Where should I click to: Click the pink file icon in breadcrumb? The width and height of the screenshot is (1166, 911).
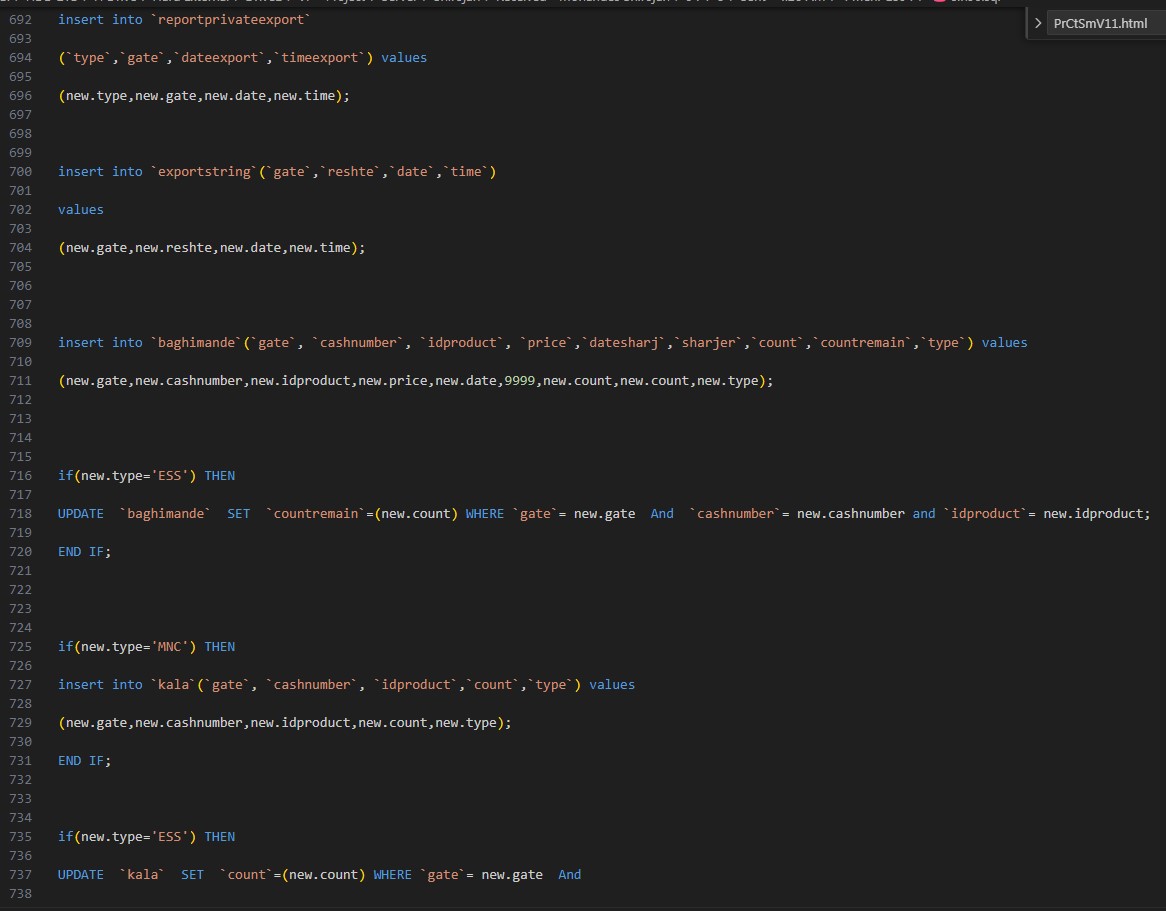940,3
